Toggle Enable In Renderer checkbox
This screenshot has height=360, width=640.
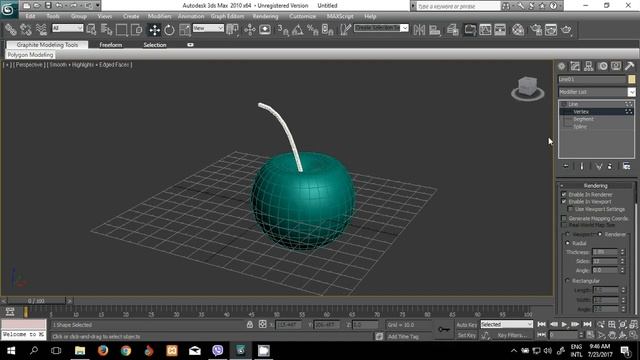(564, 195)
